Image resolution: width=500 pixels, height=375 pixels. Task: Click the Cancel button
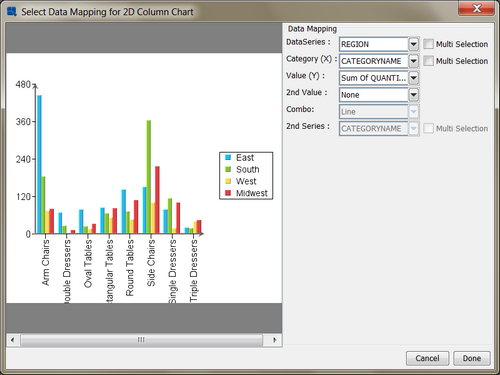[x=427, y=358]
